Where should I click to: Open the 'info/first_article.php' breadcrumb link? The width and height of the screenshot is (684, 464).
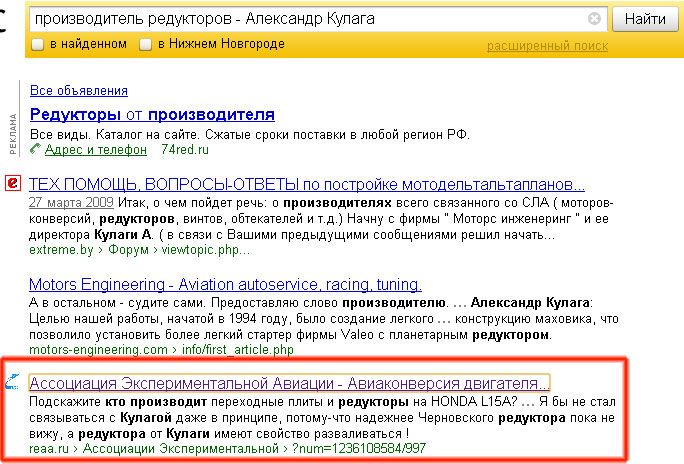coord(238,350)
